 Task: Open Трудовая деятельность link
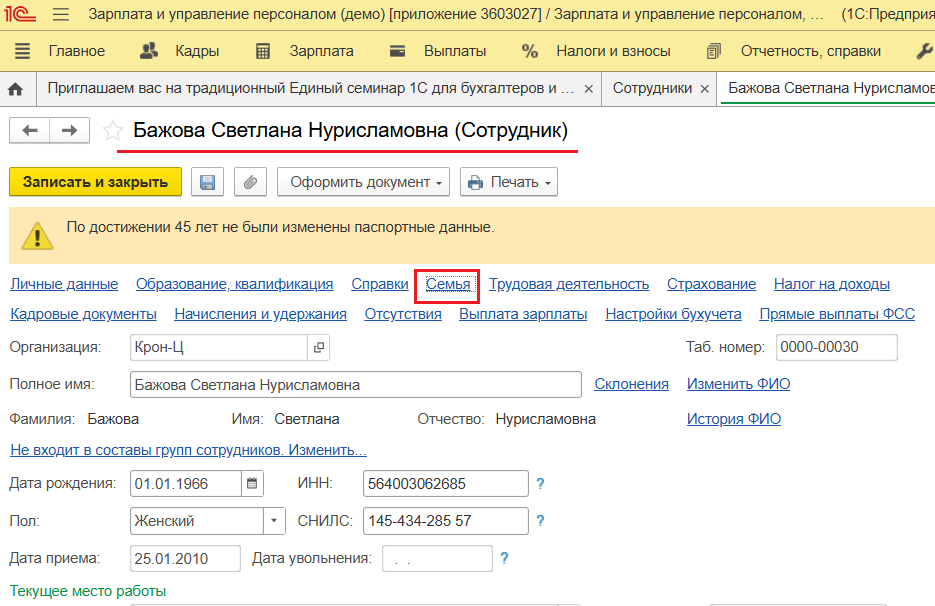569,284
